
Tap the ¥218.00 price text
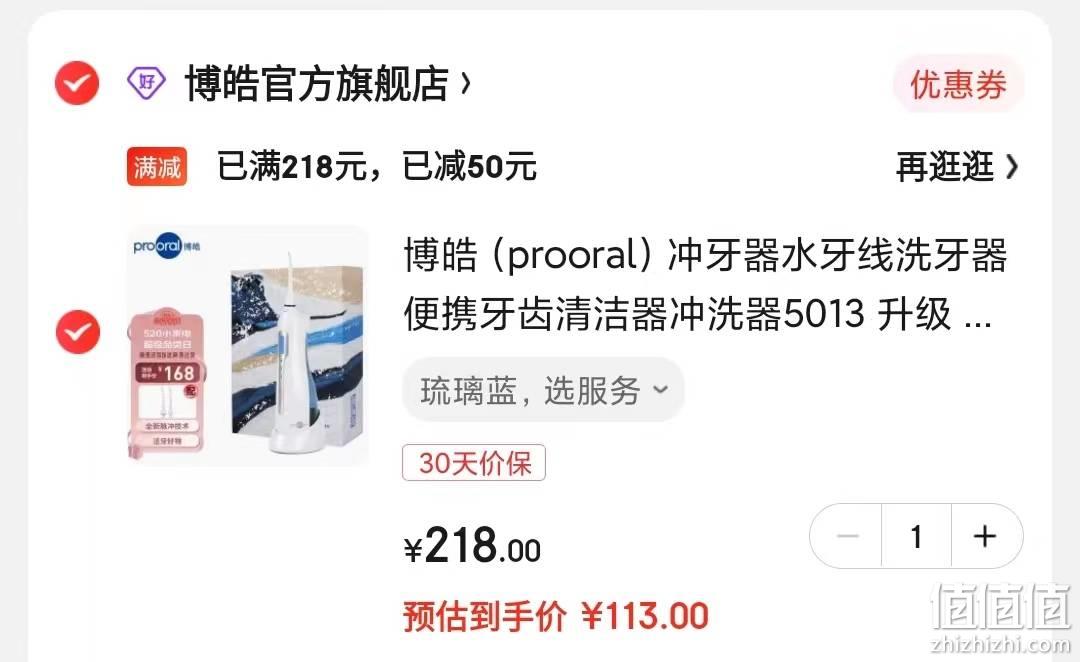click(x=472, y=546)
